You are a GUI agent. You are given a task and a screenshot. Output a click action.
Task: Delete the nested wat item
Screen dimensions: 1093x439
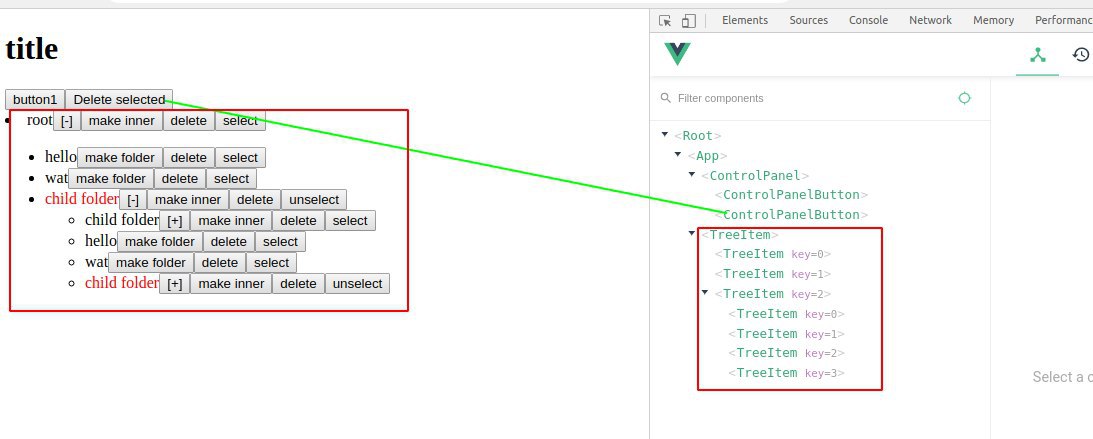(x=220, y=263)
